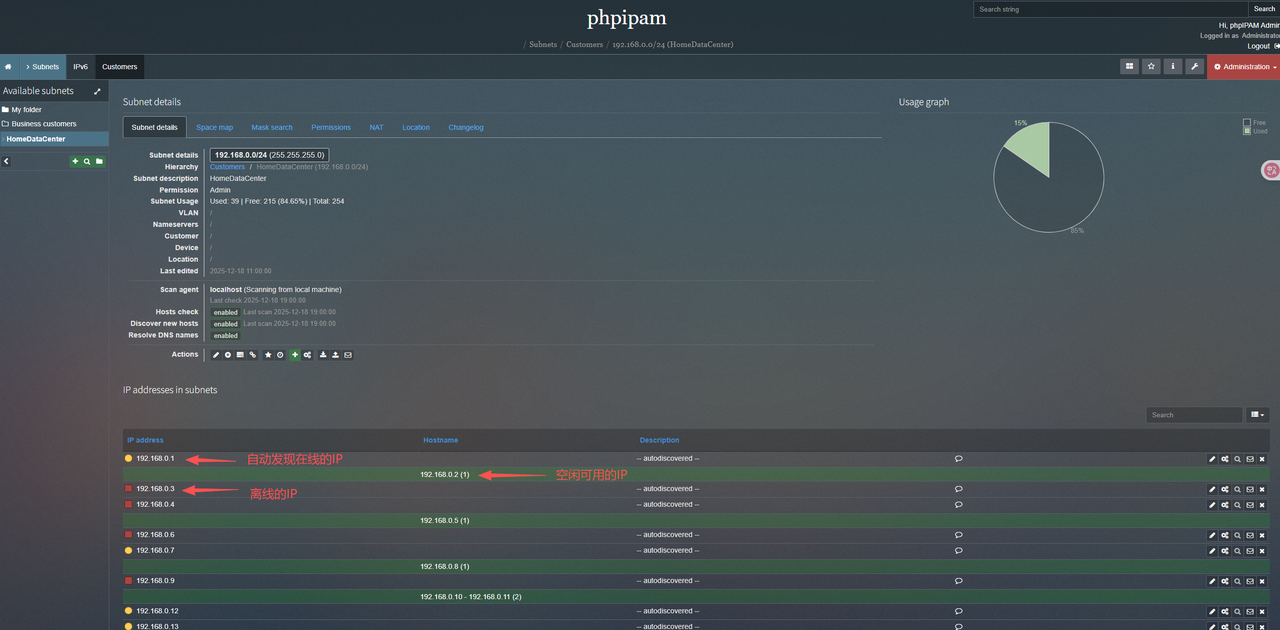Toggle the Used legend box in Usage graph
The height and width of the screenshot is (630, 1280).
pos(1247,131)
